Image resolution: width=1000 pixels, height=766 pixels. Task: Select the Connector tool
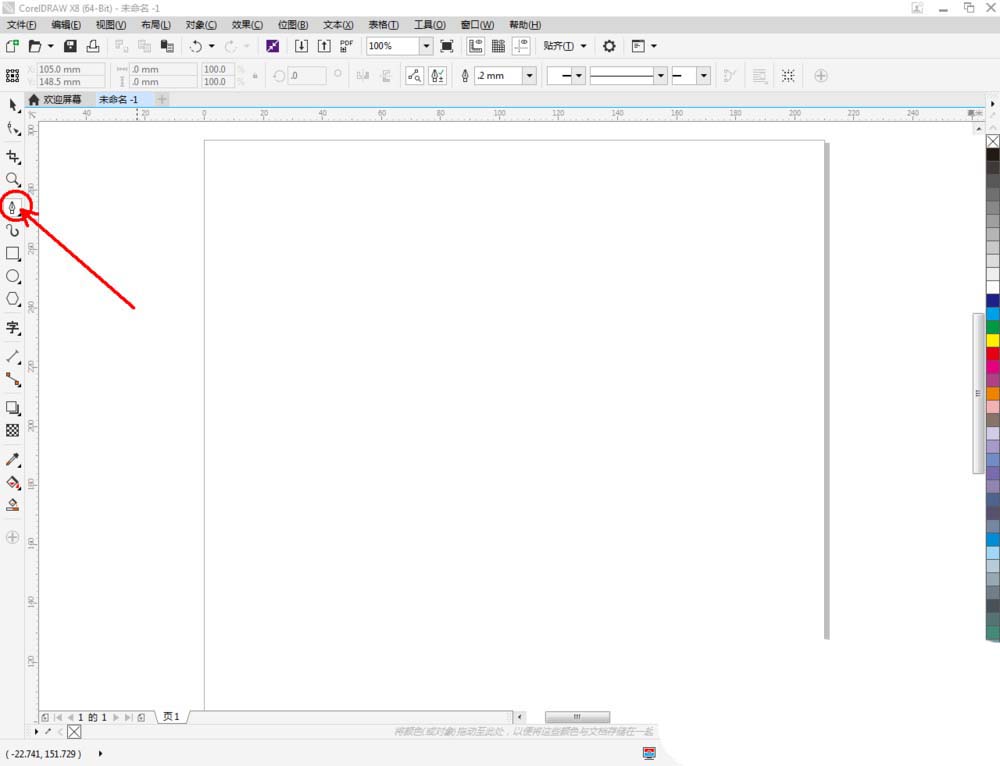13,380
